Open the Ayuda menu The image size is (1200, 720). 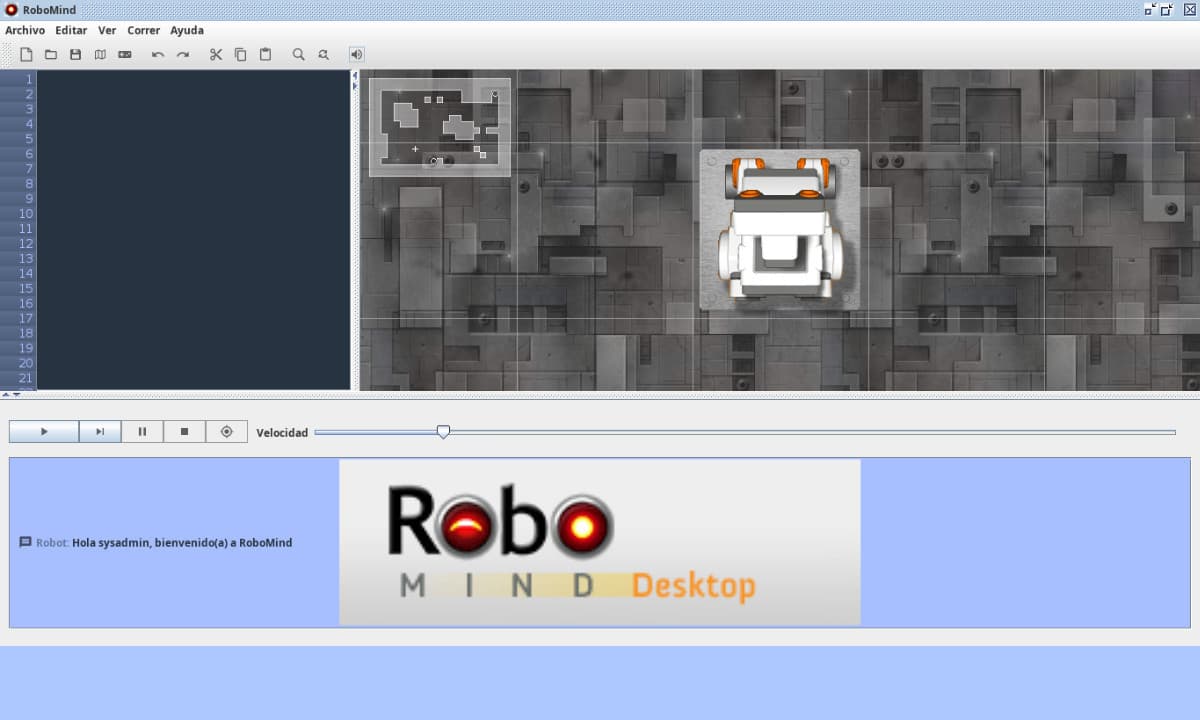[186, 30]
